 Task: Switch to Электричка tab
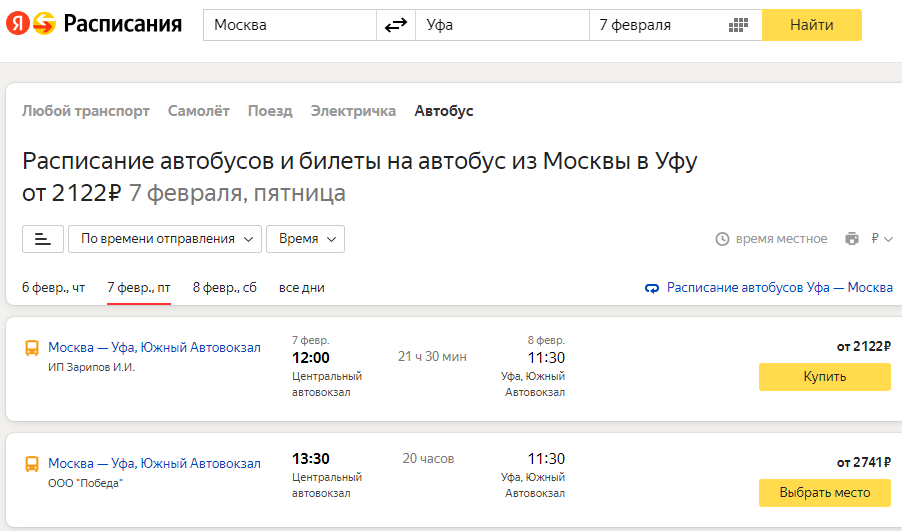tap(353, 111)
